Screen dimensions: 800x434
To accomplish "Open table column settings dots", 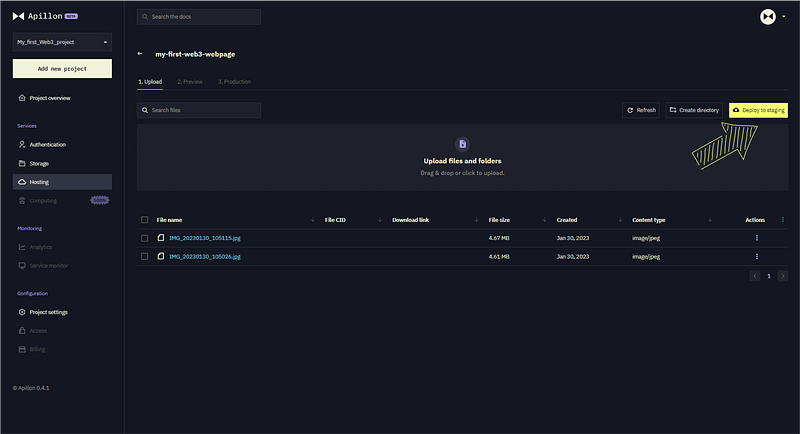I will [783, 220].
